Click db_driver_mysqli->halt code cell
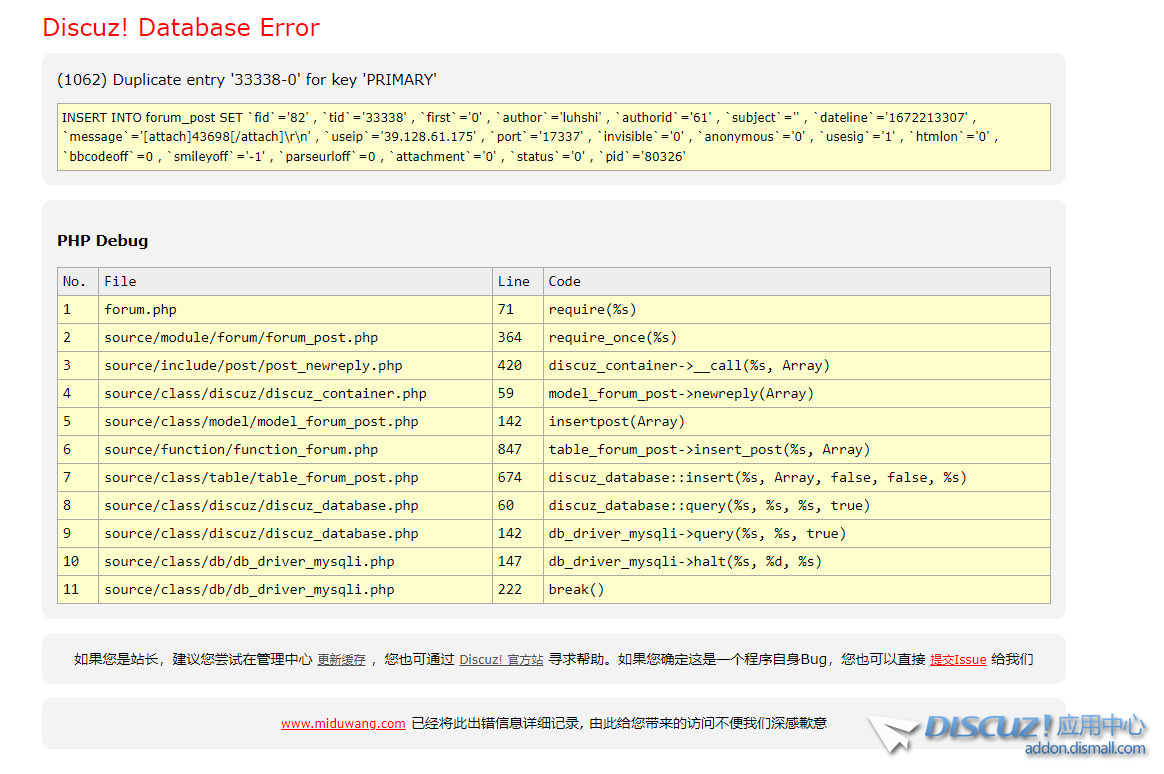 797,562
